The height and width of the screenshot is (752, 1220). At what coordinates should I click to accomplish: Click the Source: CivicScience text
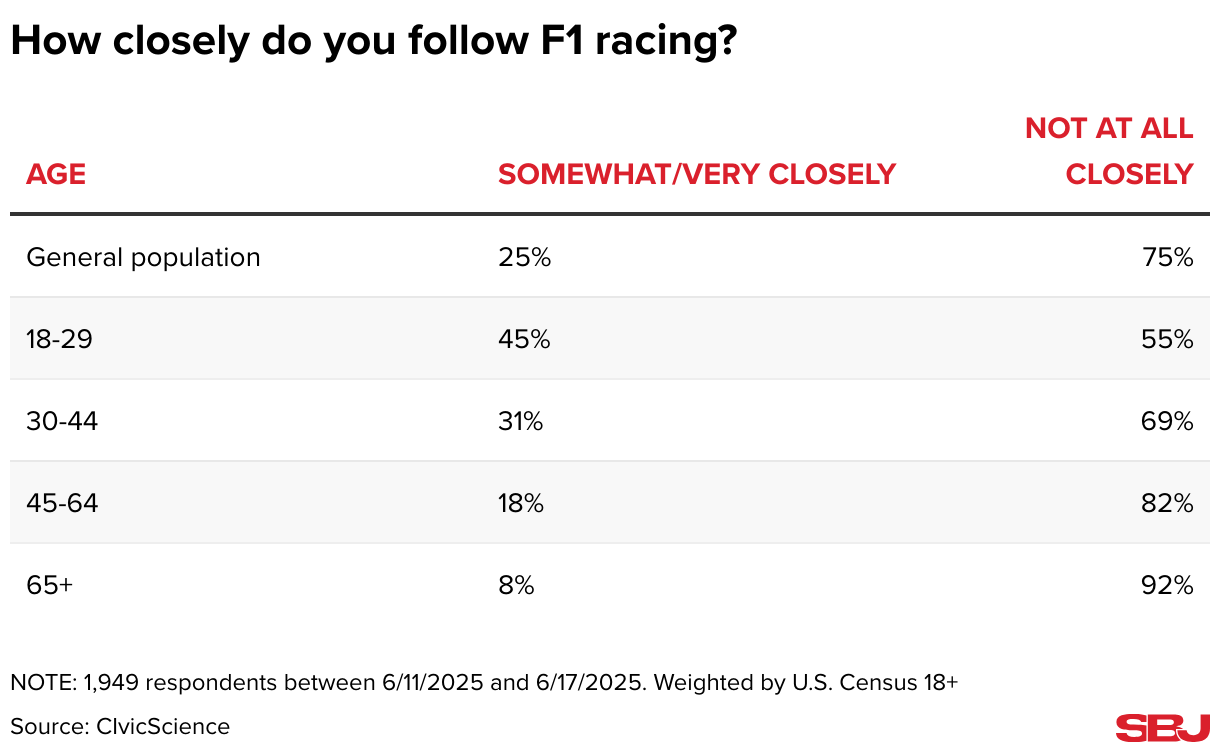pyautogui.click(x=120, y=726)
